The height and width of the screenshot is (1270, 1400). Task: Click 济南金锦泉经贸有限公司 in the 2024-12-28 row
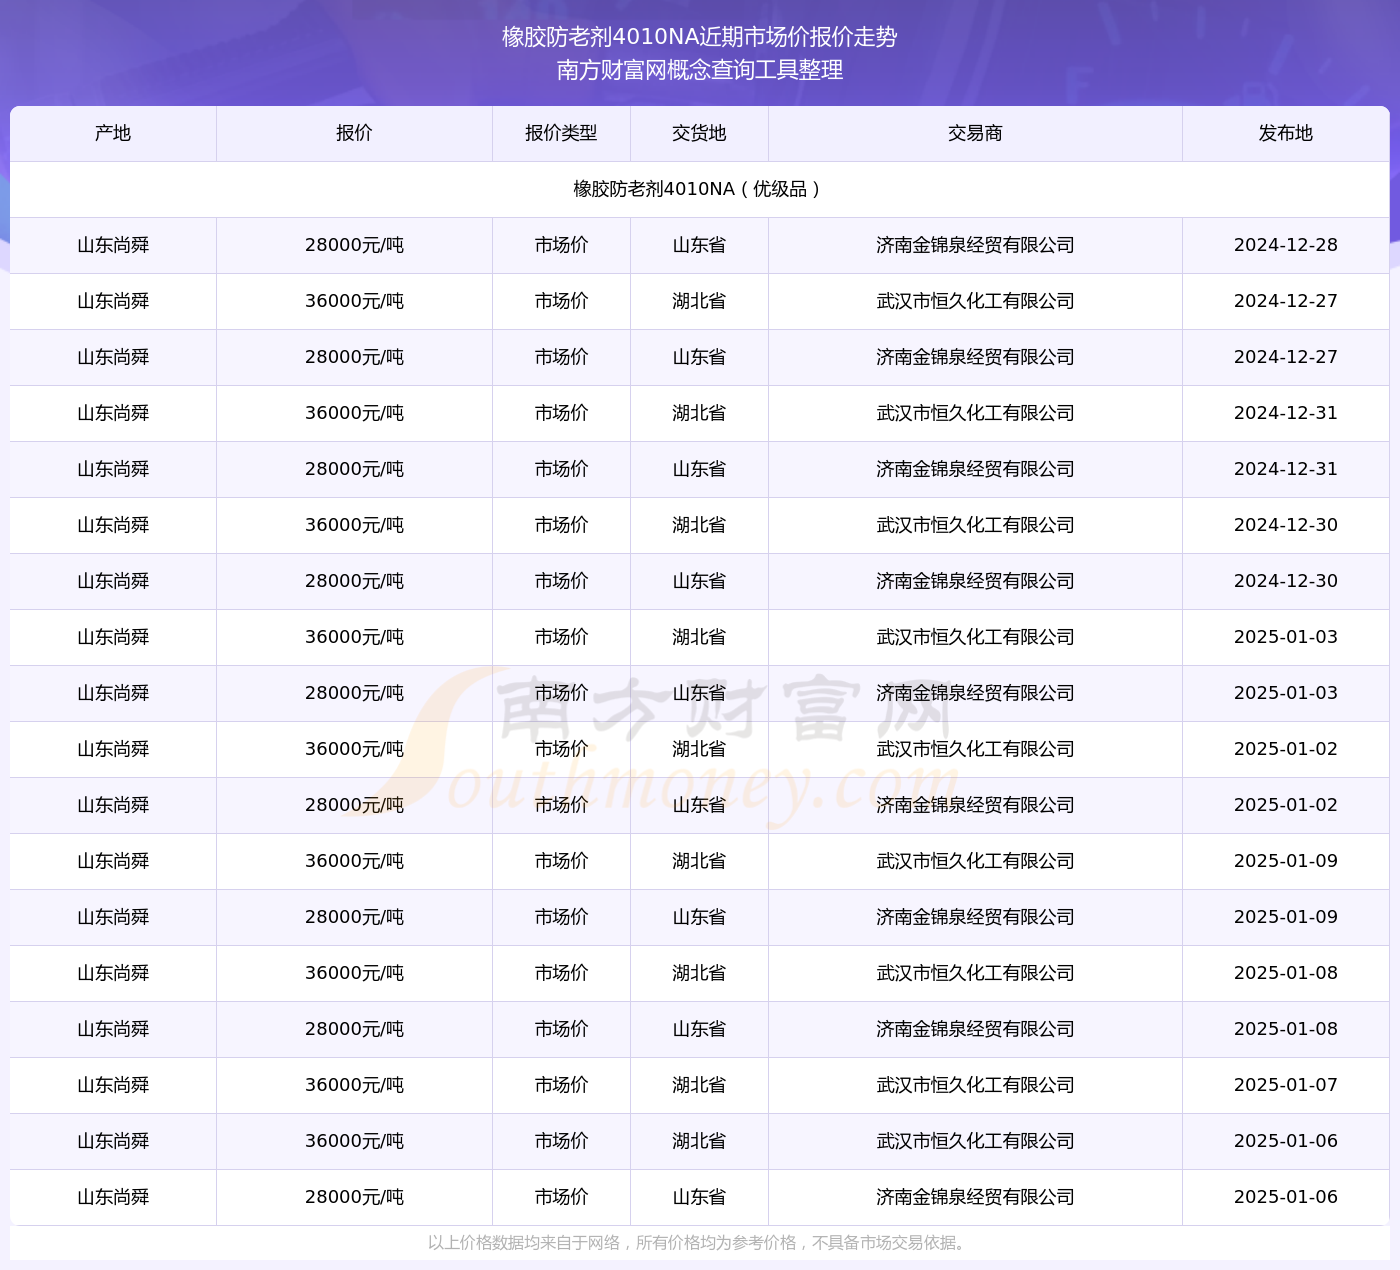[975, 245]
